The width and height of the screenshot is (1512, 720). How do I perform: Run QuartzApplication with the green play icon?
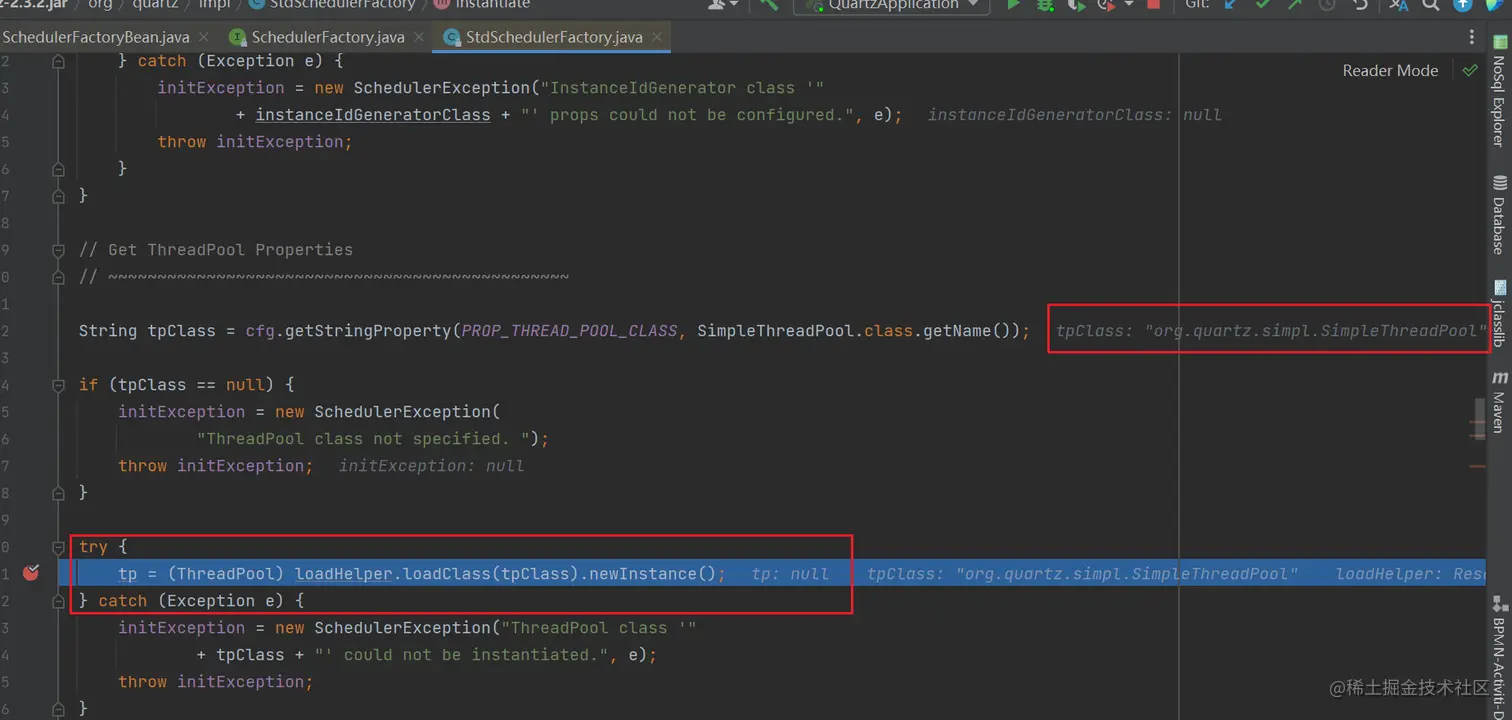click(x=1014, y=5)
